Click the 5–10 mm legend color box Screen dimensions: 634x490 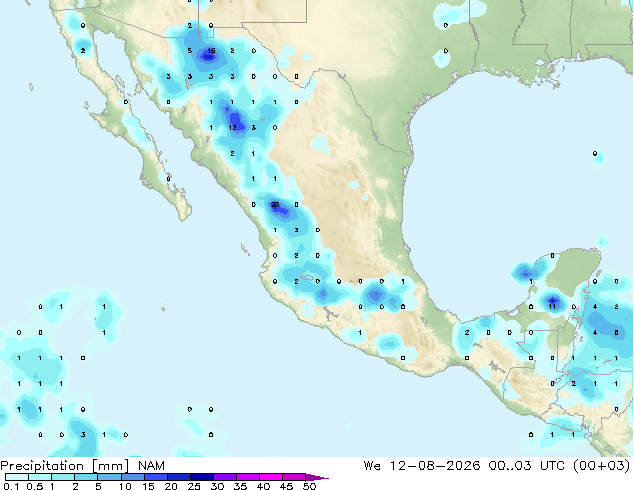coord(109,477)
